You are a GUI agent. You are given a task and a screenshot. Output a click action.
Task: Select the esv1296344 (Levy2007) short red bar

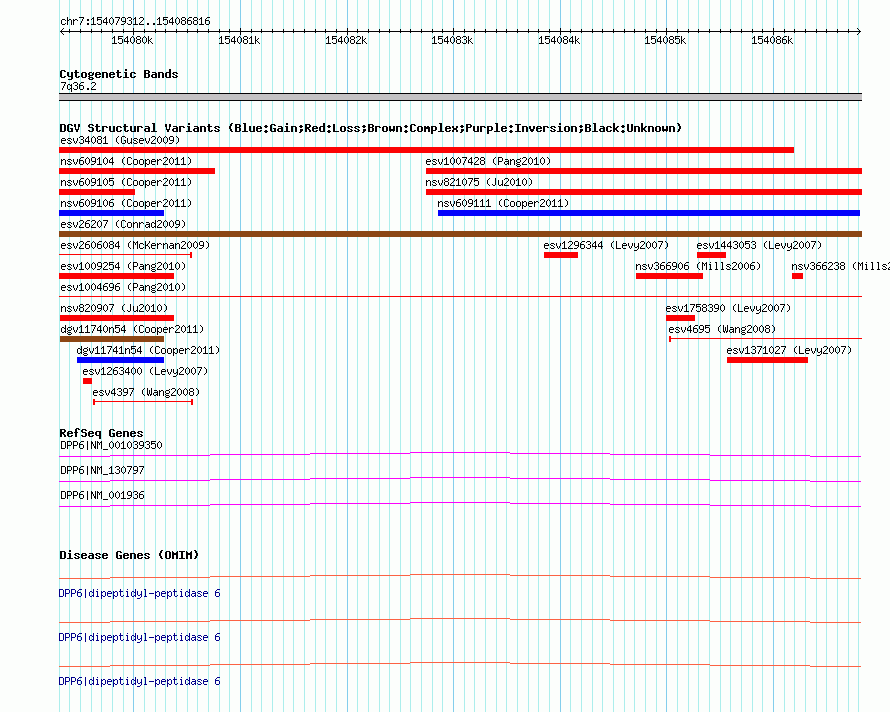click(x=561, y=255)
